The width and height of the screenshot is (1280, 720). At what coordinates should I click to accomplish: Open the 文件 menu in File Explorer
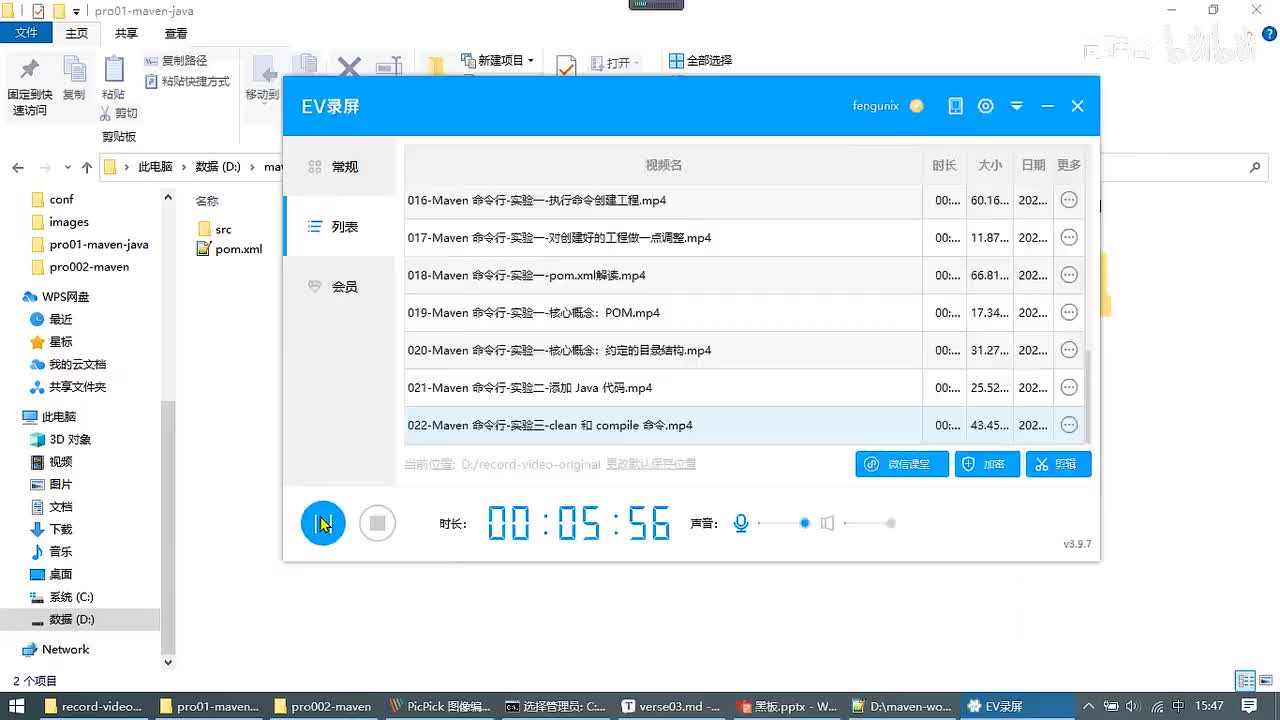tap(26, 33)
